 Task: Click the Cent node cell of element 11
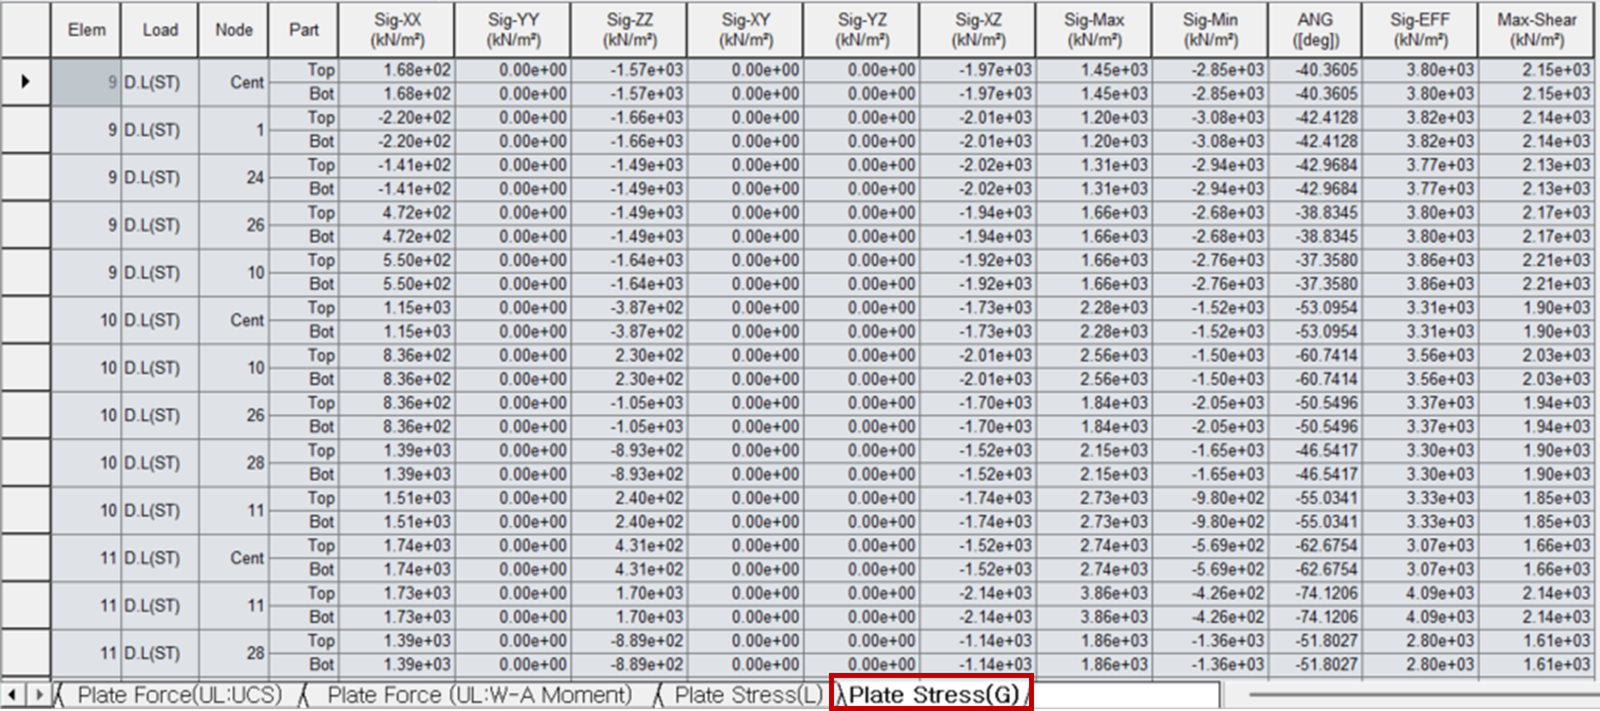point(234,558)
